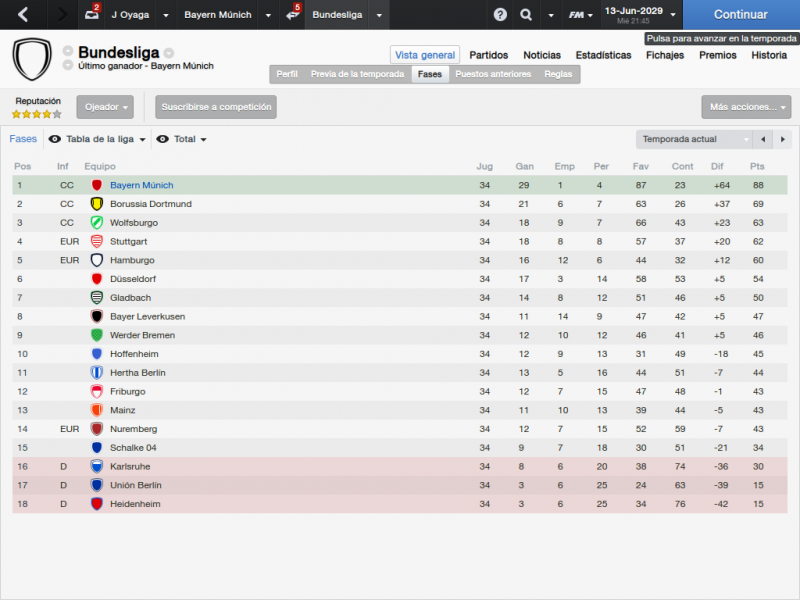This screenshot has width=800, height=600.
Task: Click the back navigation arrow
Action: coord(23,14)
